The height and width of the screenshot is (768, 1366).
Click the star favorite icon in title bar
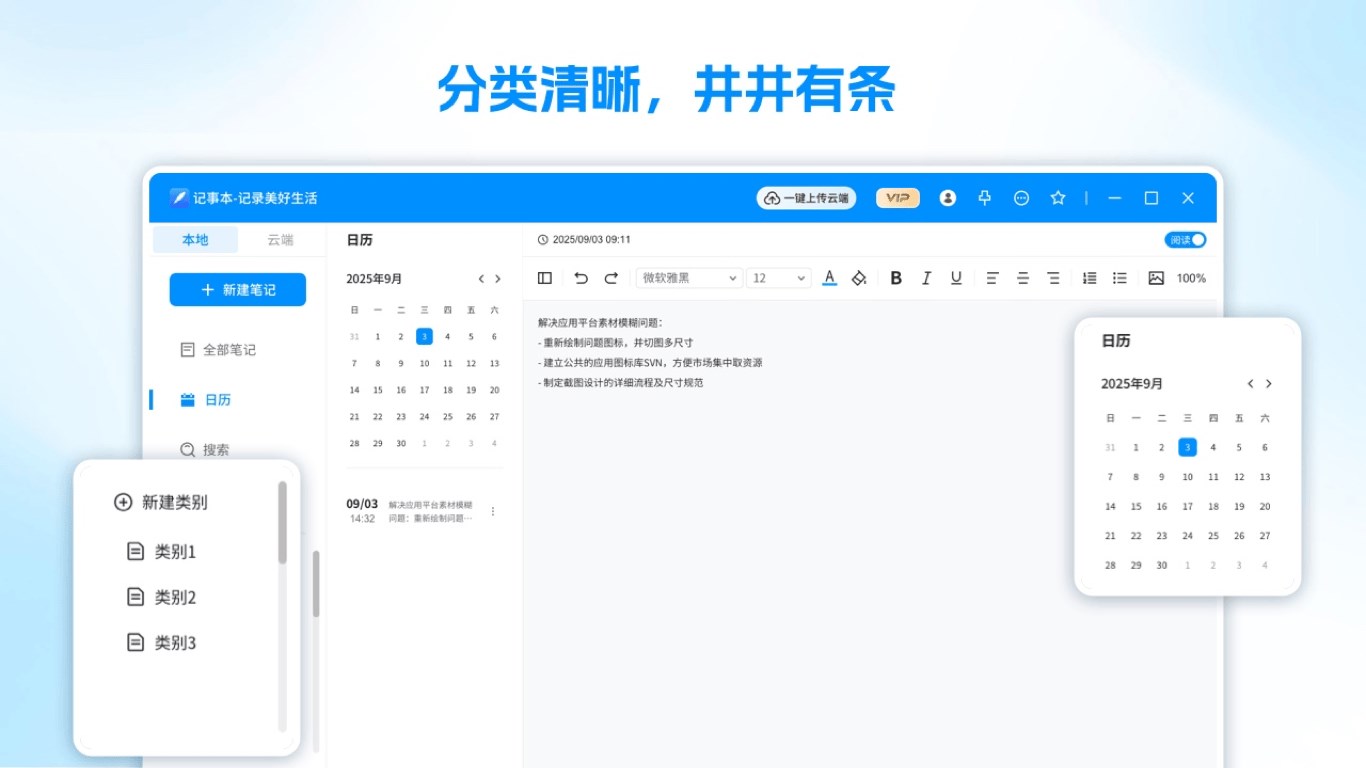1058,198
